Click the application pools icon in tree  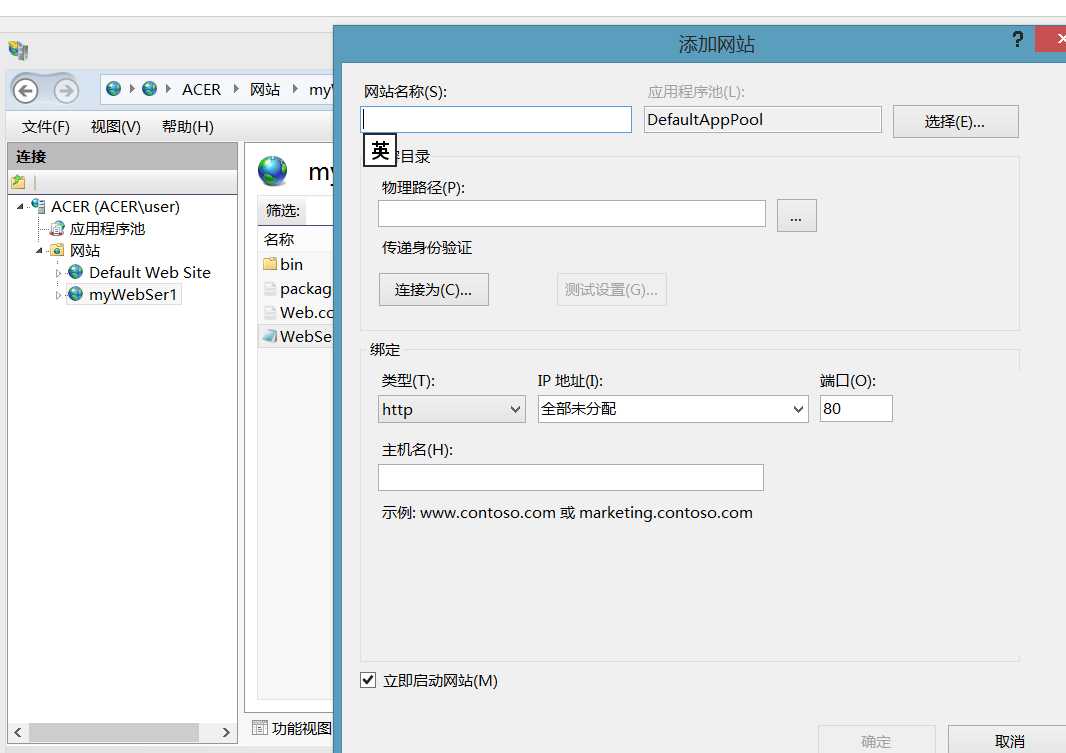click(x=58, y=228)
